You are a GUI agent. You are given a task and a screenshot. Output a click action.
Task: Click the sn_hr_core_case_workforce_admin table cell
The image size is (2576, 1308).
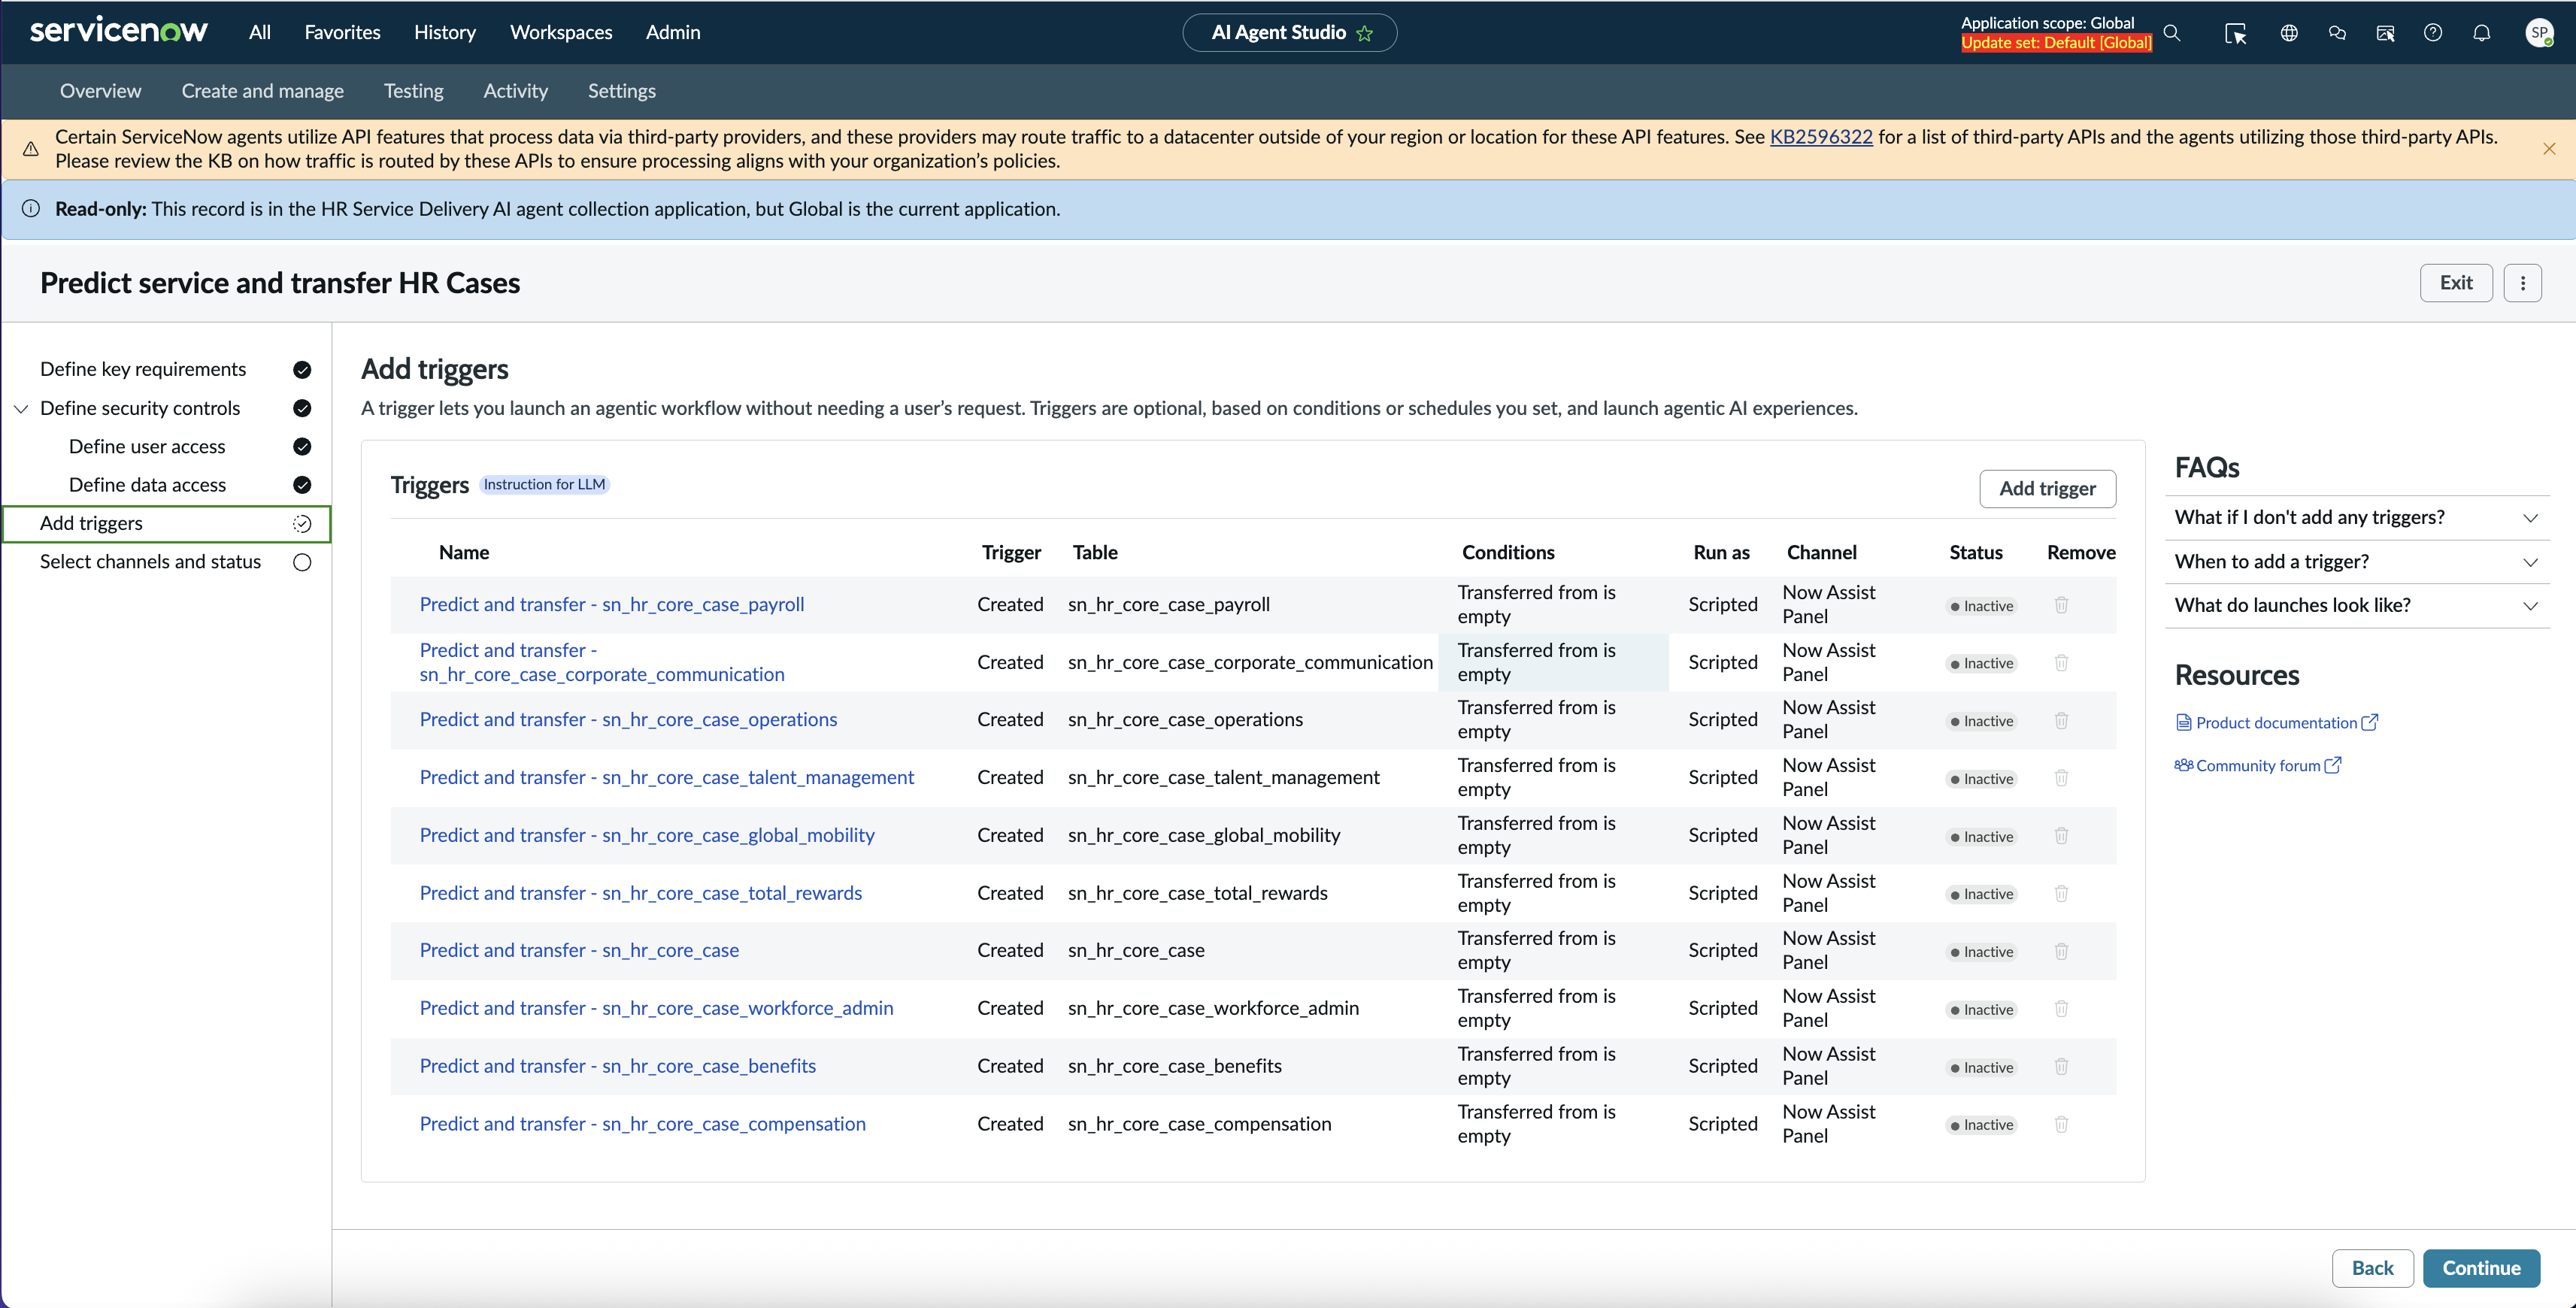(1213, 1009)
